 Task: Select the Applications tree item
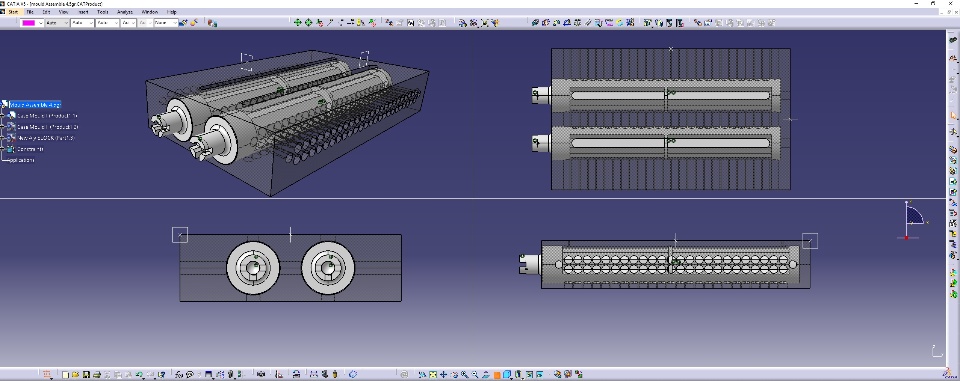(x=22, y=160)
